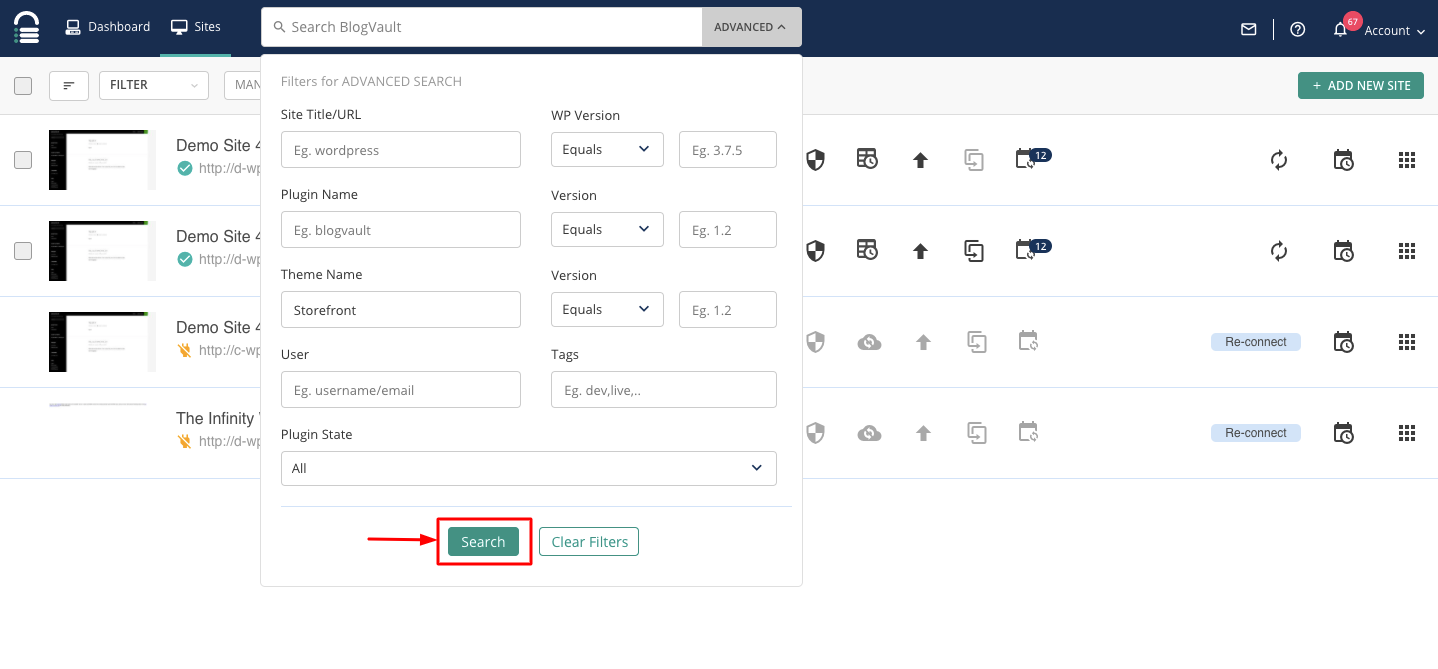The image size is (1438, 669).
Task: Click the Plugin Version number field
Action: click(x=728, y=229)
